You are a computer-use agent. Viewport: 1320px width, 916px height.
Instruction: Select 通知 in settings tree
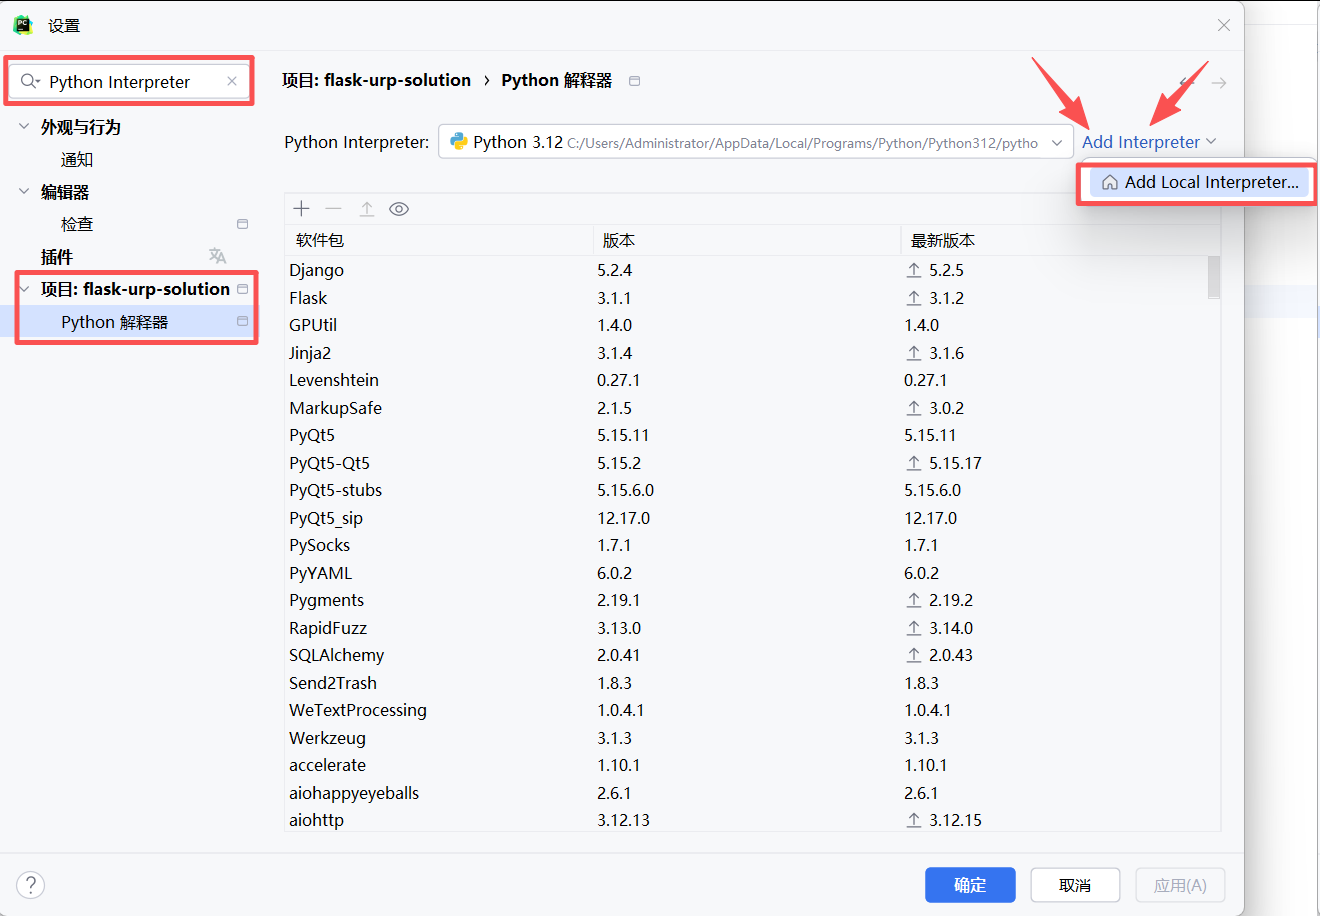click(77, 159)
